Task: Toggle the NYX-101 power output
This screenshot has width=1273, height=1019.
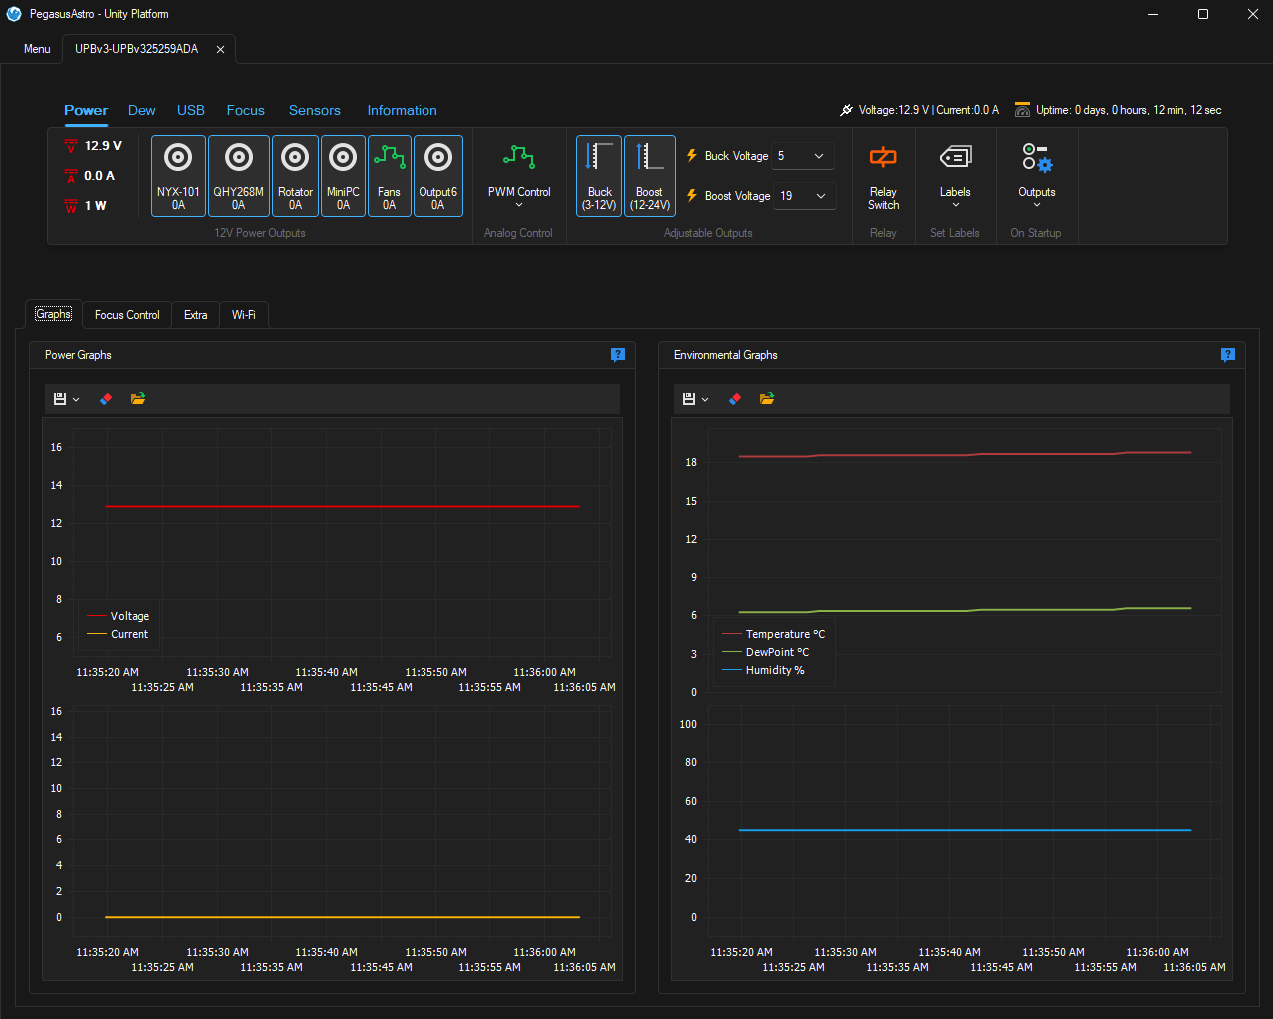Action: [x=178, y=175]
